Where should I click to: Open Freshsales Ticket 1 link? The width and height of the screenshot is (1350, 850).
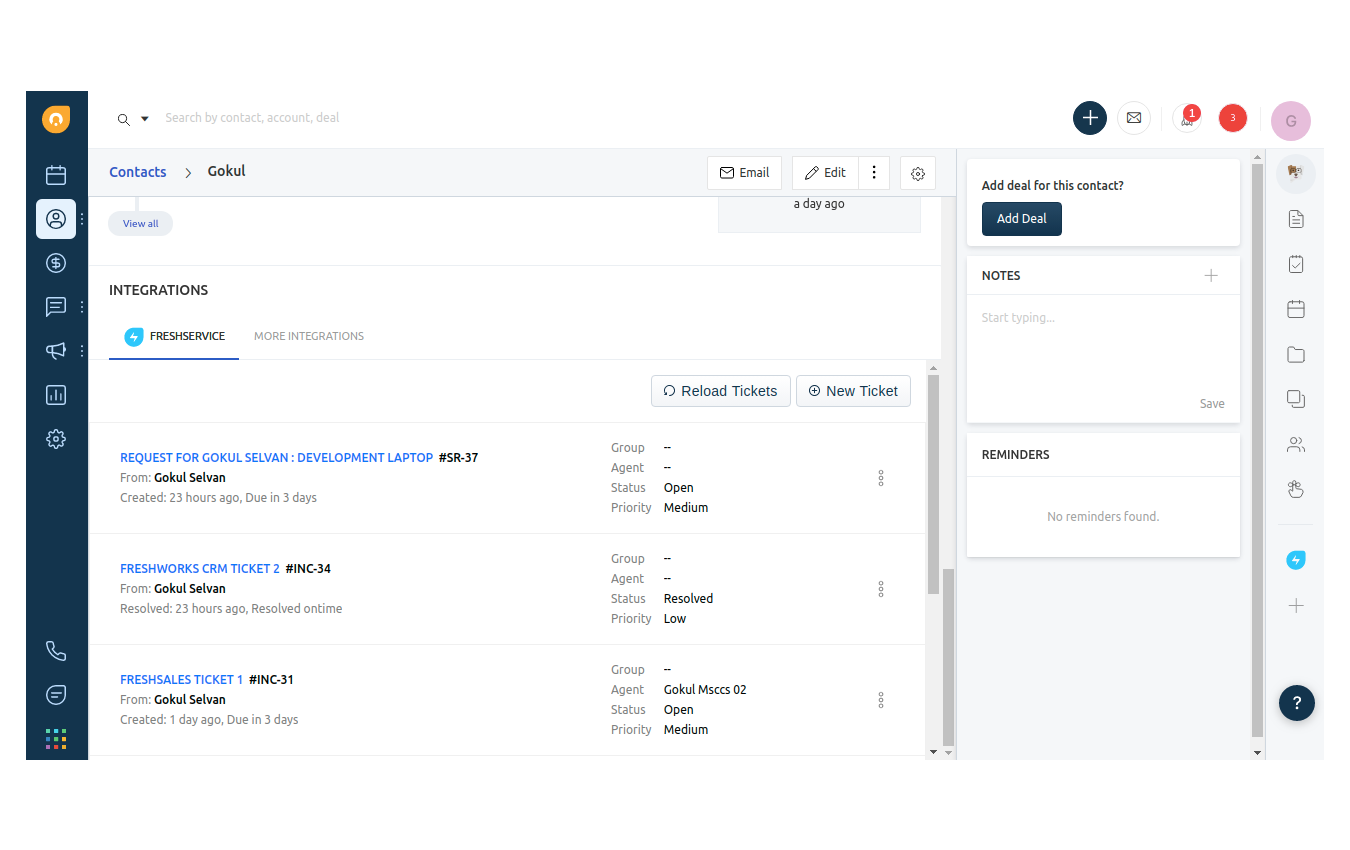point(181,680)
